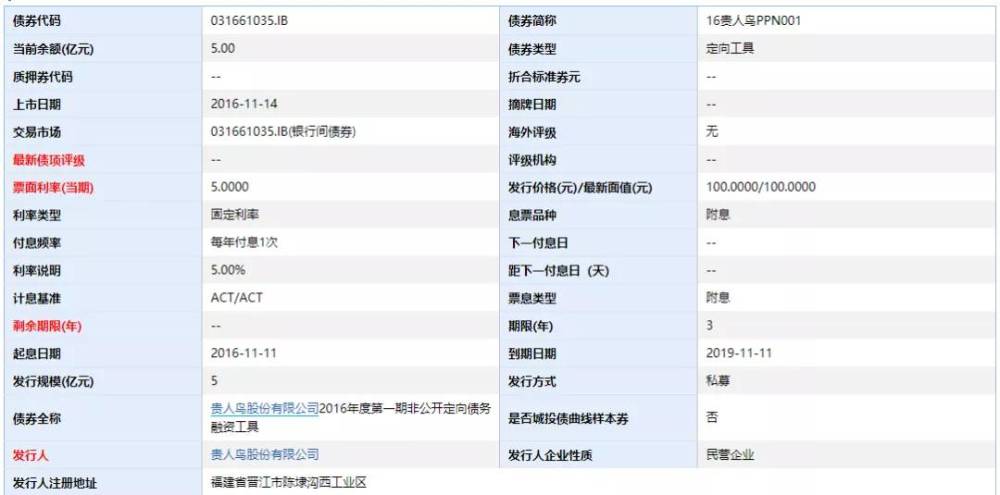Screen dimensions: 1000x495
Task: Select rate description value 5.00%
Action: (228, 270)
